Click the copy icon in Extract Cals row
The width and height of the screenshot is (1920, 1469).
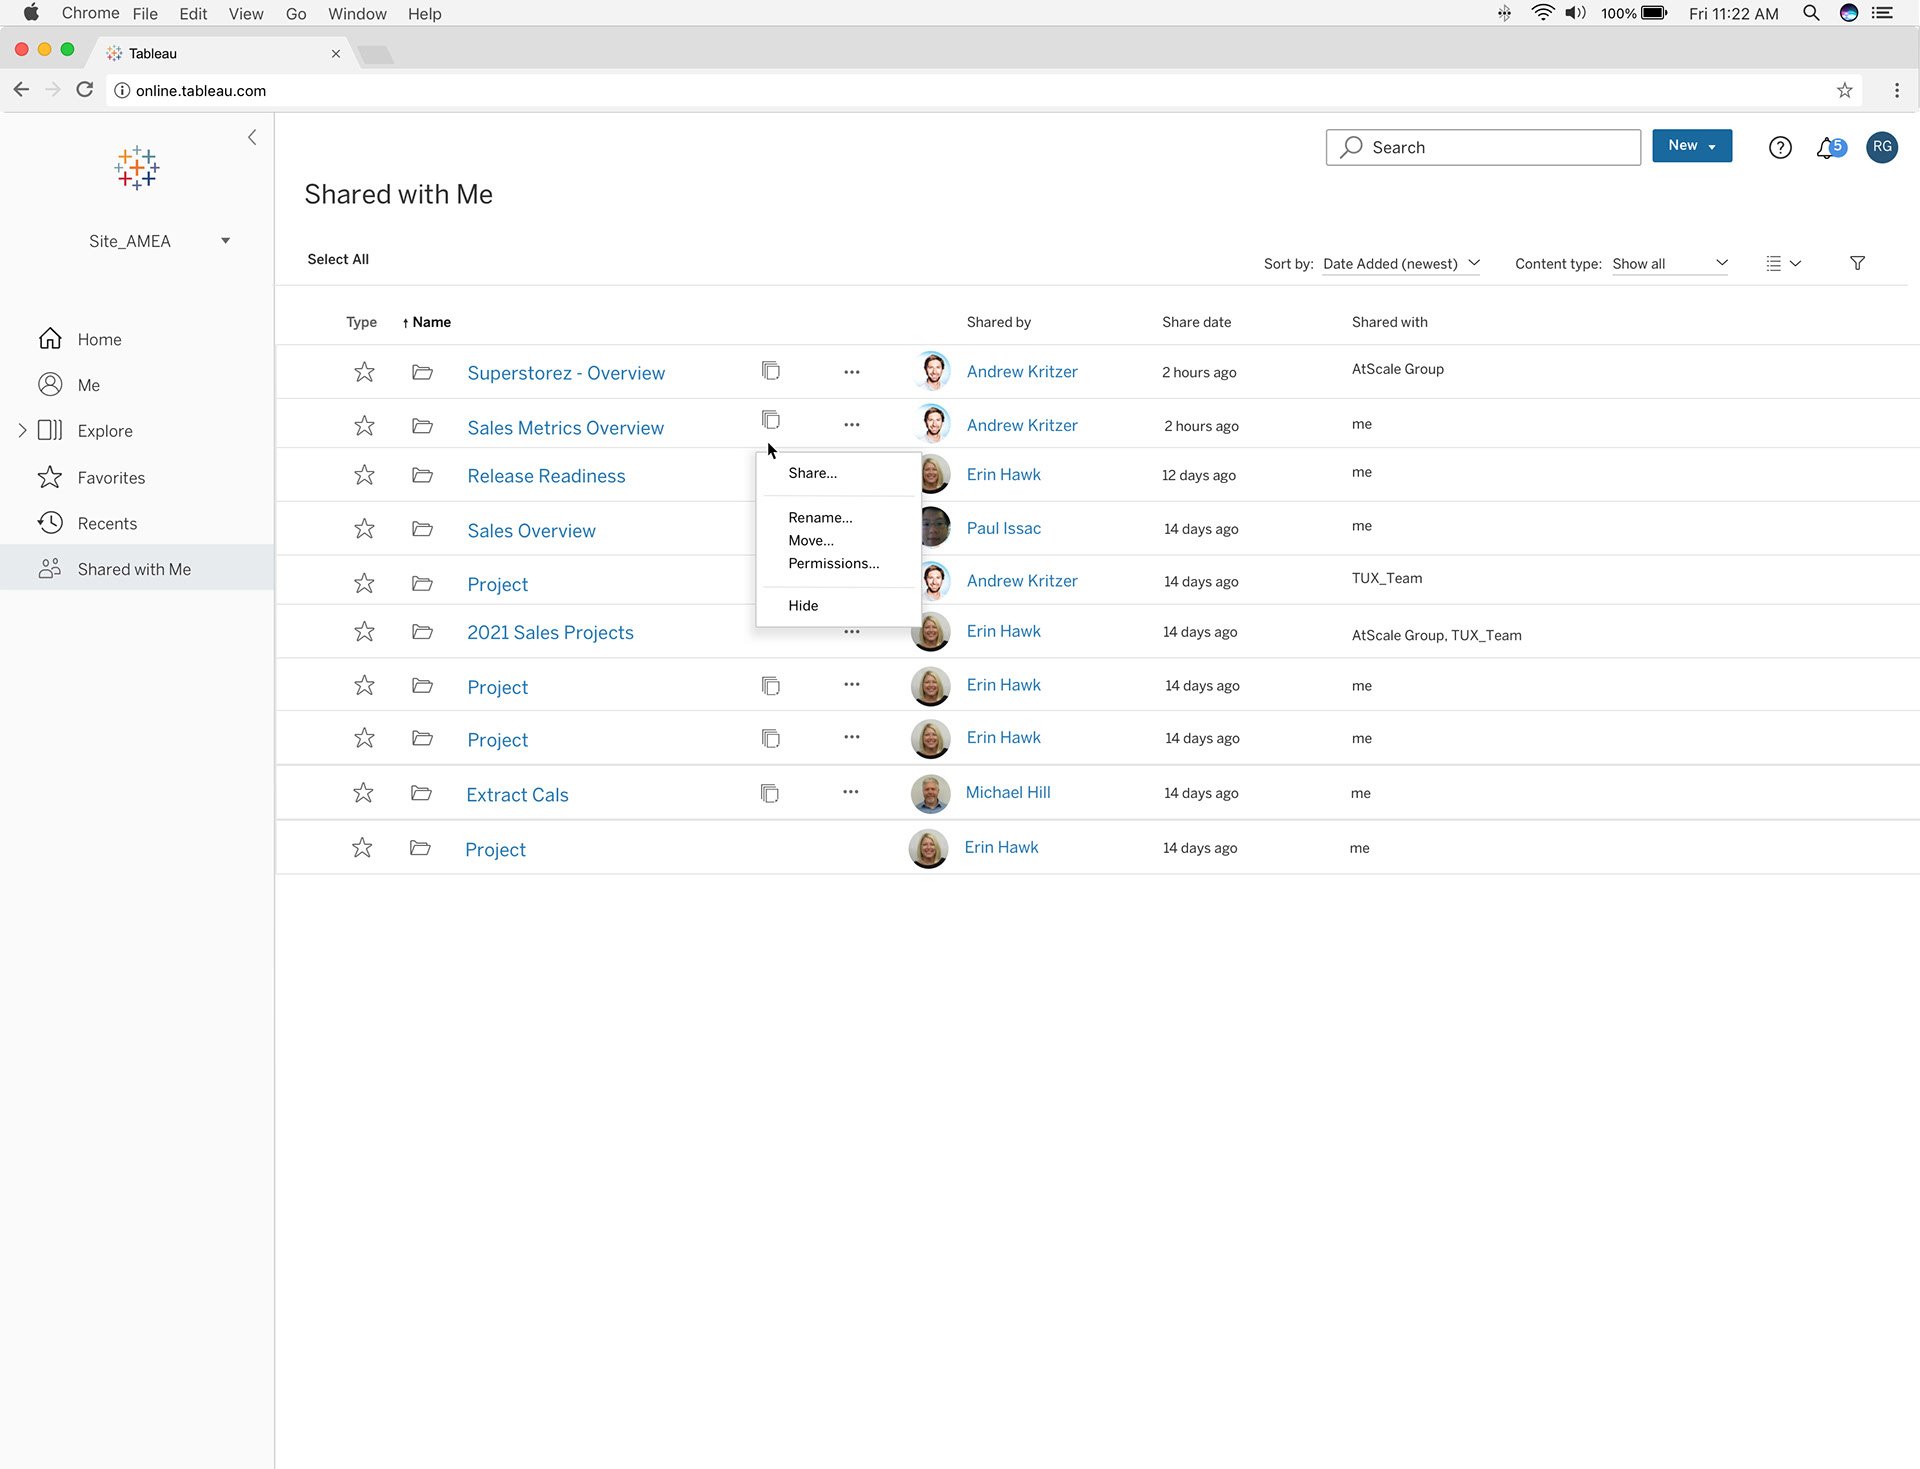point(769,793)
